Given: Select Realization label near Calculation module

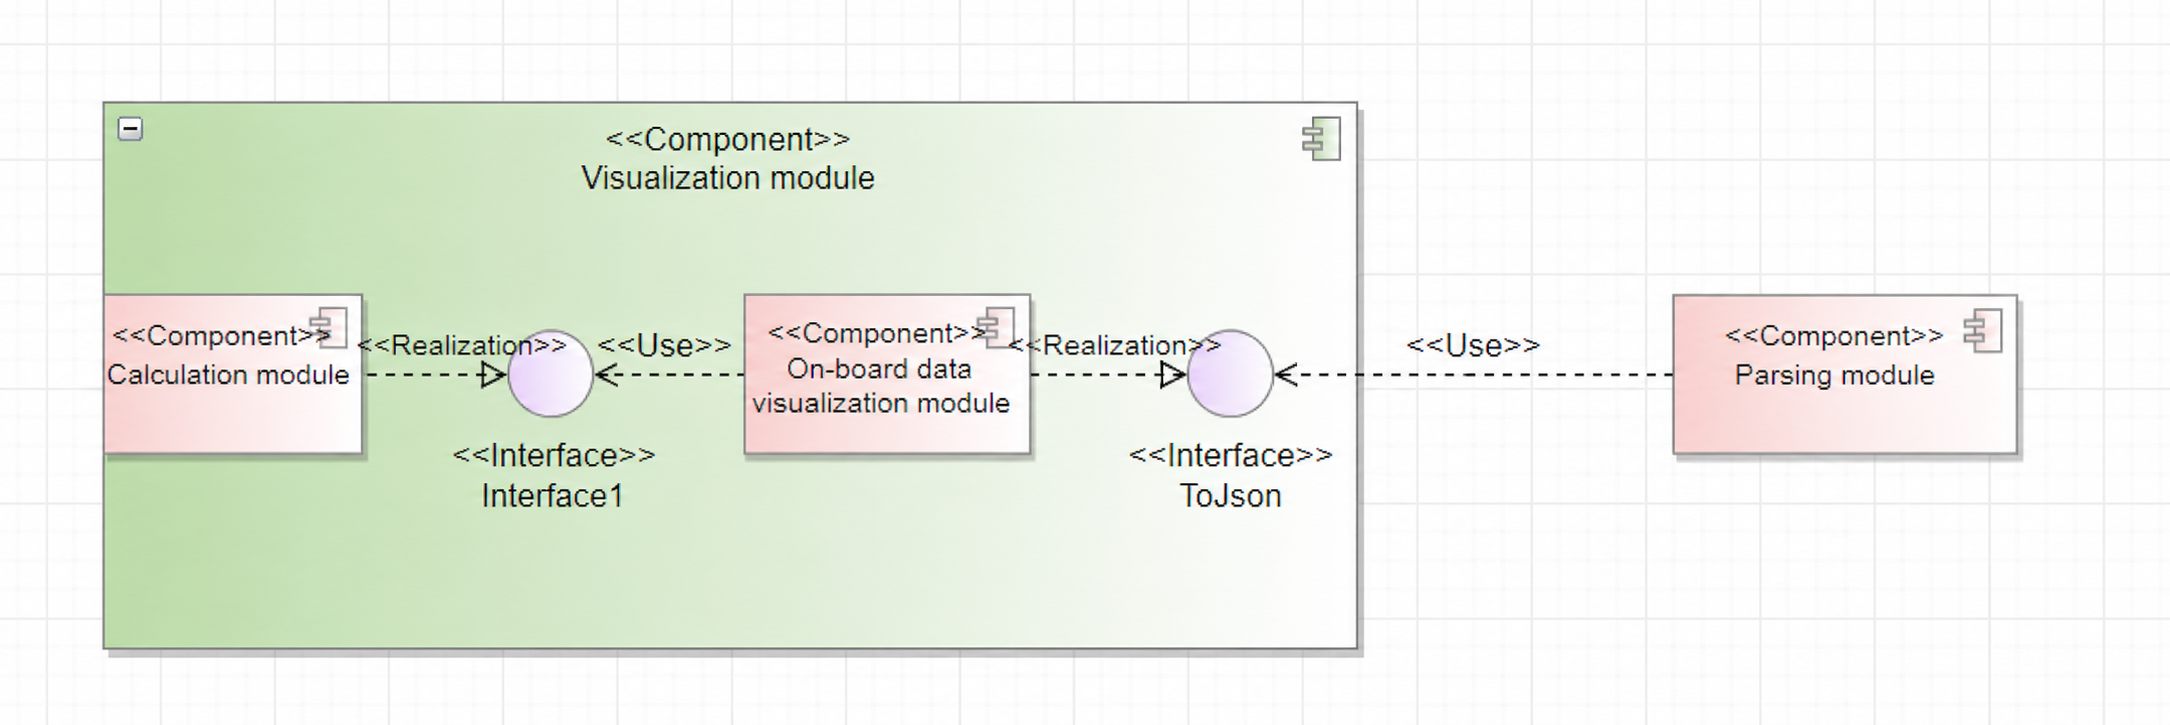Looking at the screenshot, I should [x=462, y=346].
